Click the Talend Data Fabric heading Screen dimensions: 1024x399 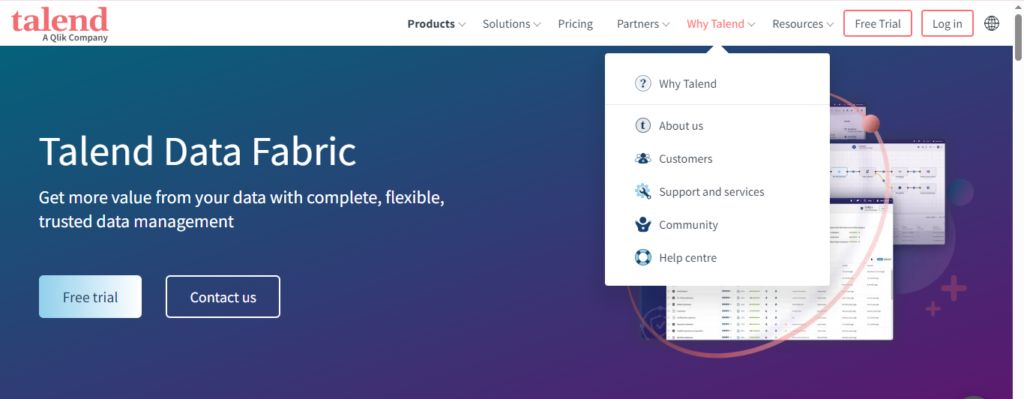click(x=198, y=151)
